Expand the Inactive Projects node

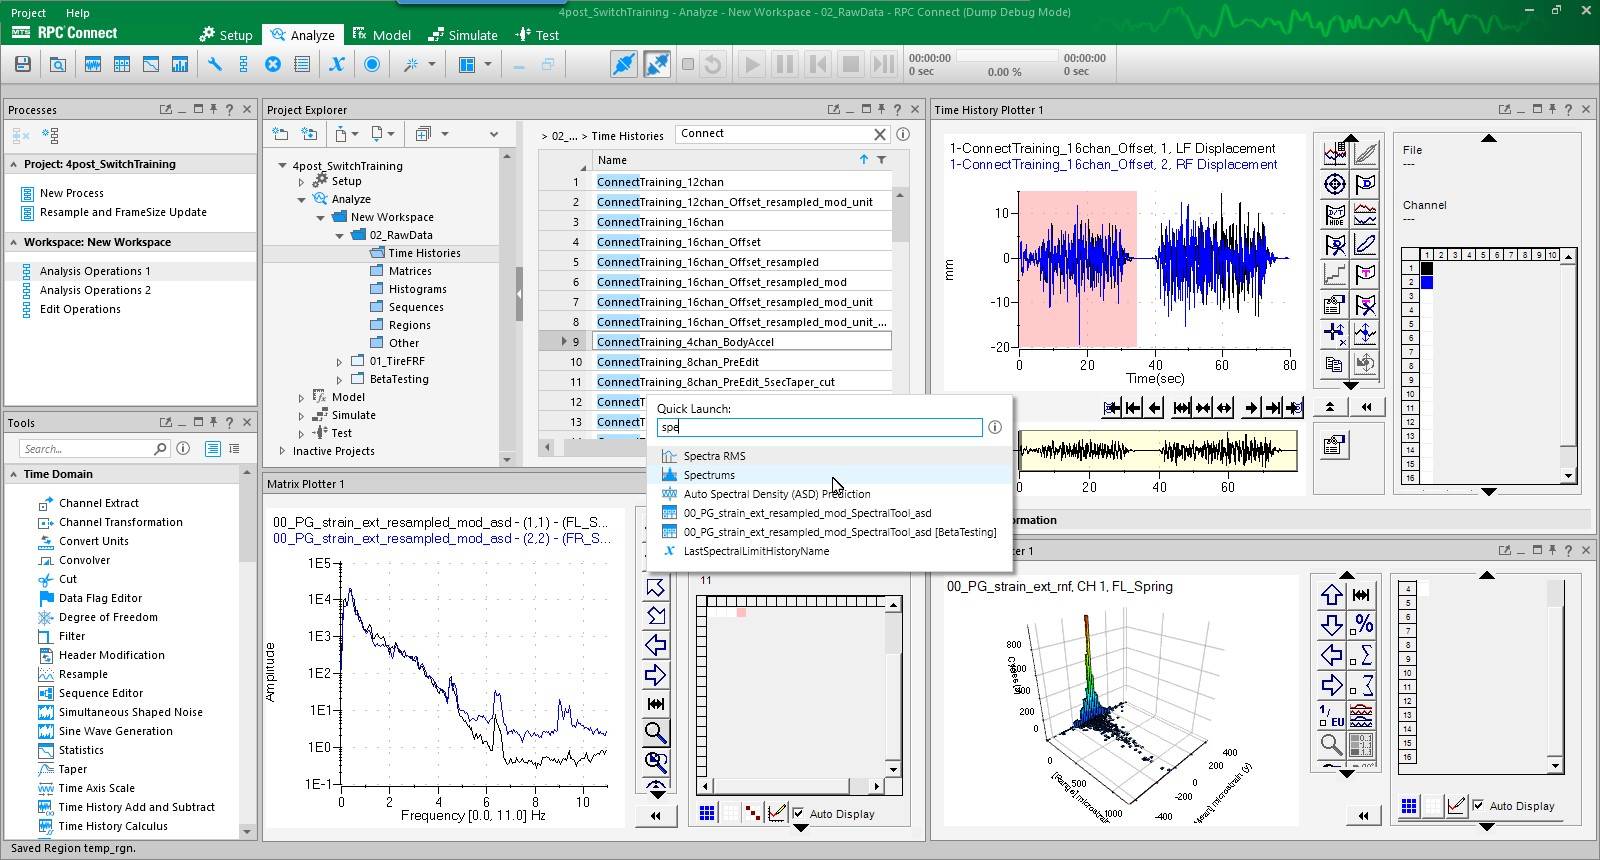(x=283, y=452)
